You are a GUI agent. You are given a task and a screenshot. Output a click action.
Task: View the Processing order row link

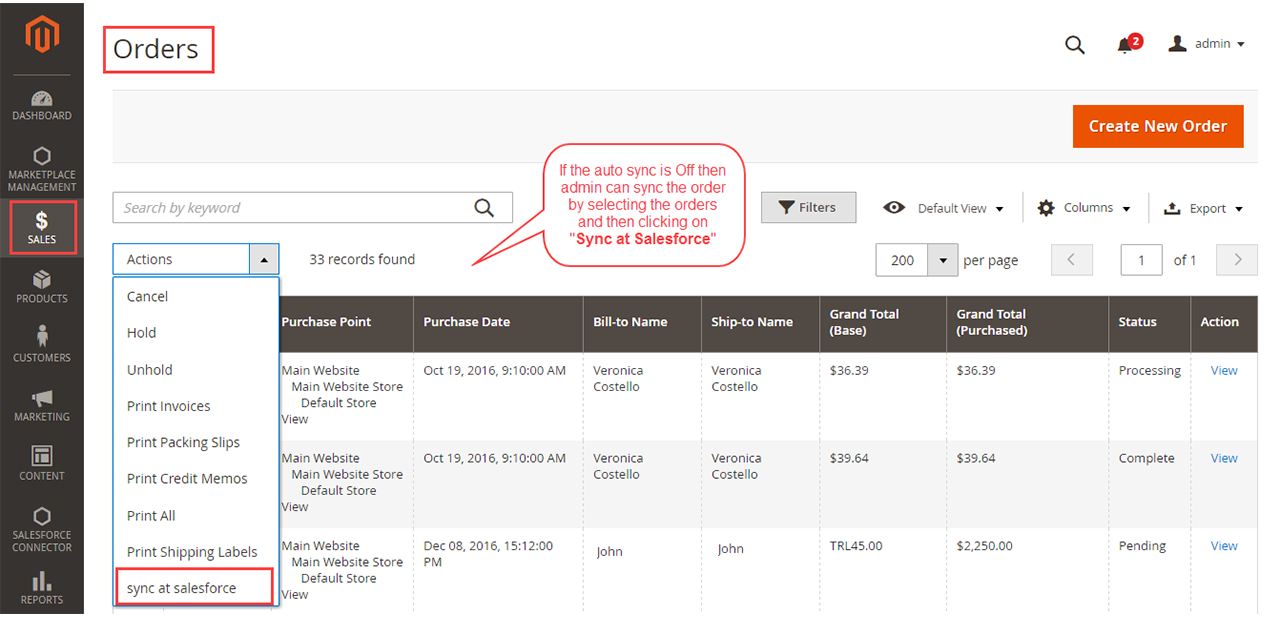(1224, 370)
